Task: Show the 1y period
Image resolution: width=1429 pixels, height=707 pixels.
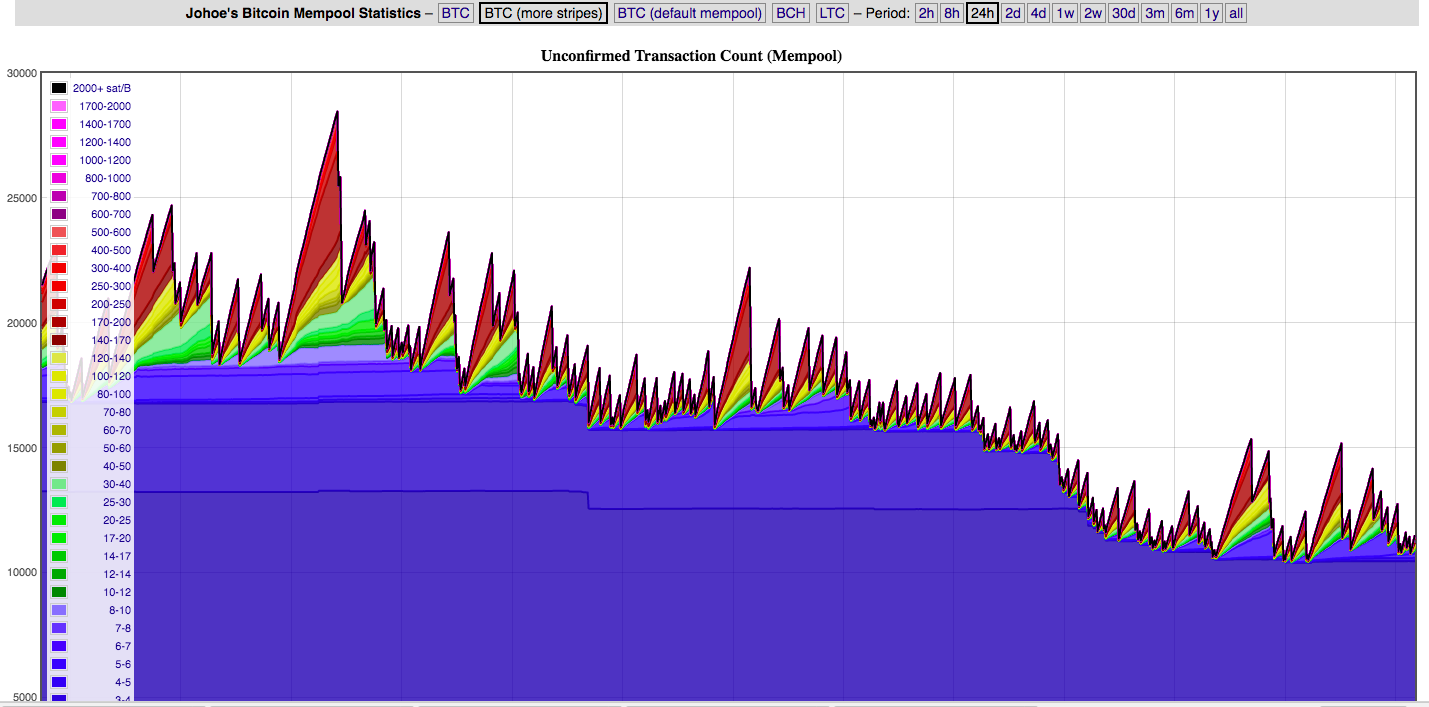Action: (x=1211, y=13)
